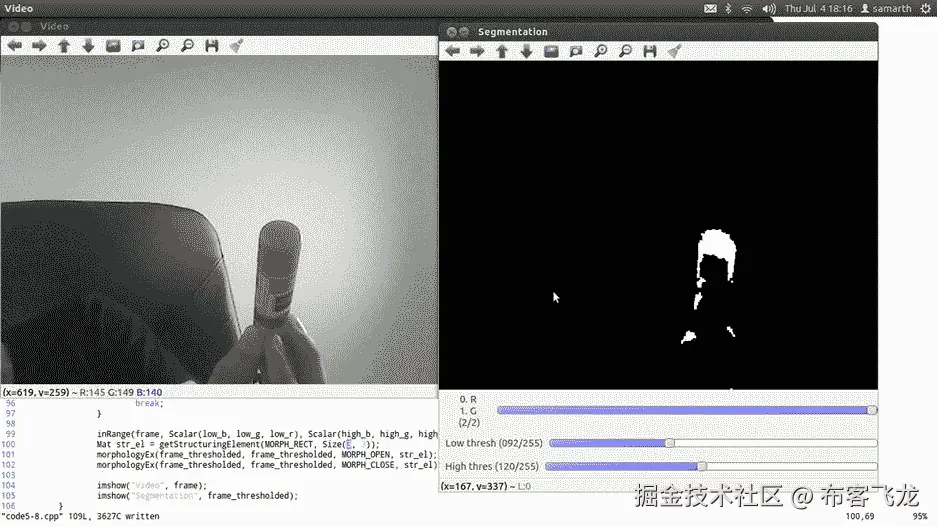This screenshot has height=527, width=937.
Task: Click the High thres (120/255) label
Action: 491,466
